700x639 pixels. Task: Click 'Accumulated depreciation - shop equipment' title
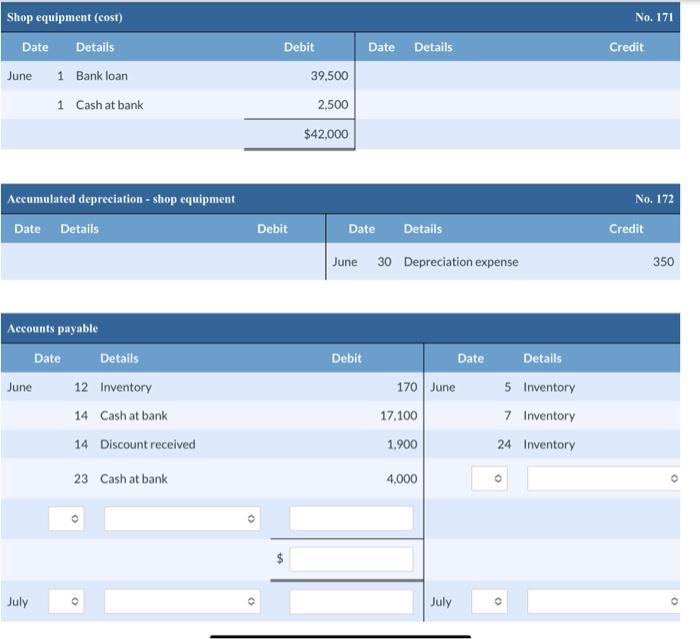[121, 199]
